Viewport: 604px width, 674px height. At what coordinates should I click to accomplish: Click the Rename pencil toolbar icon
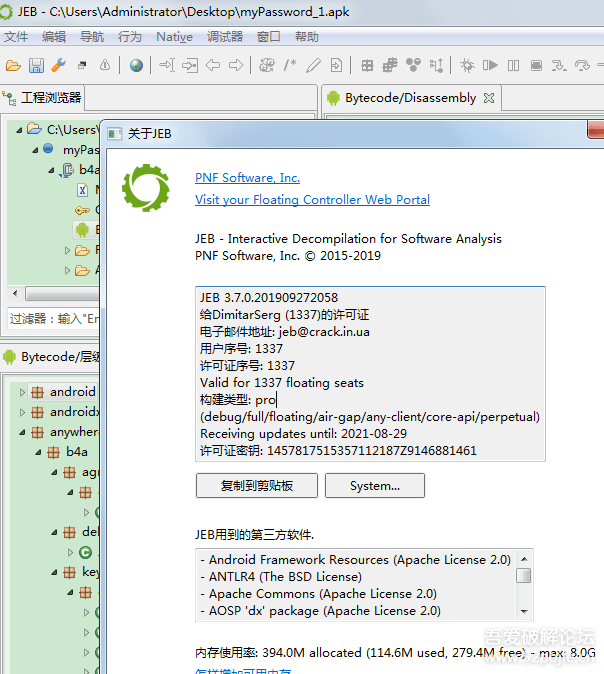coord(313,65)
